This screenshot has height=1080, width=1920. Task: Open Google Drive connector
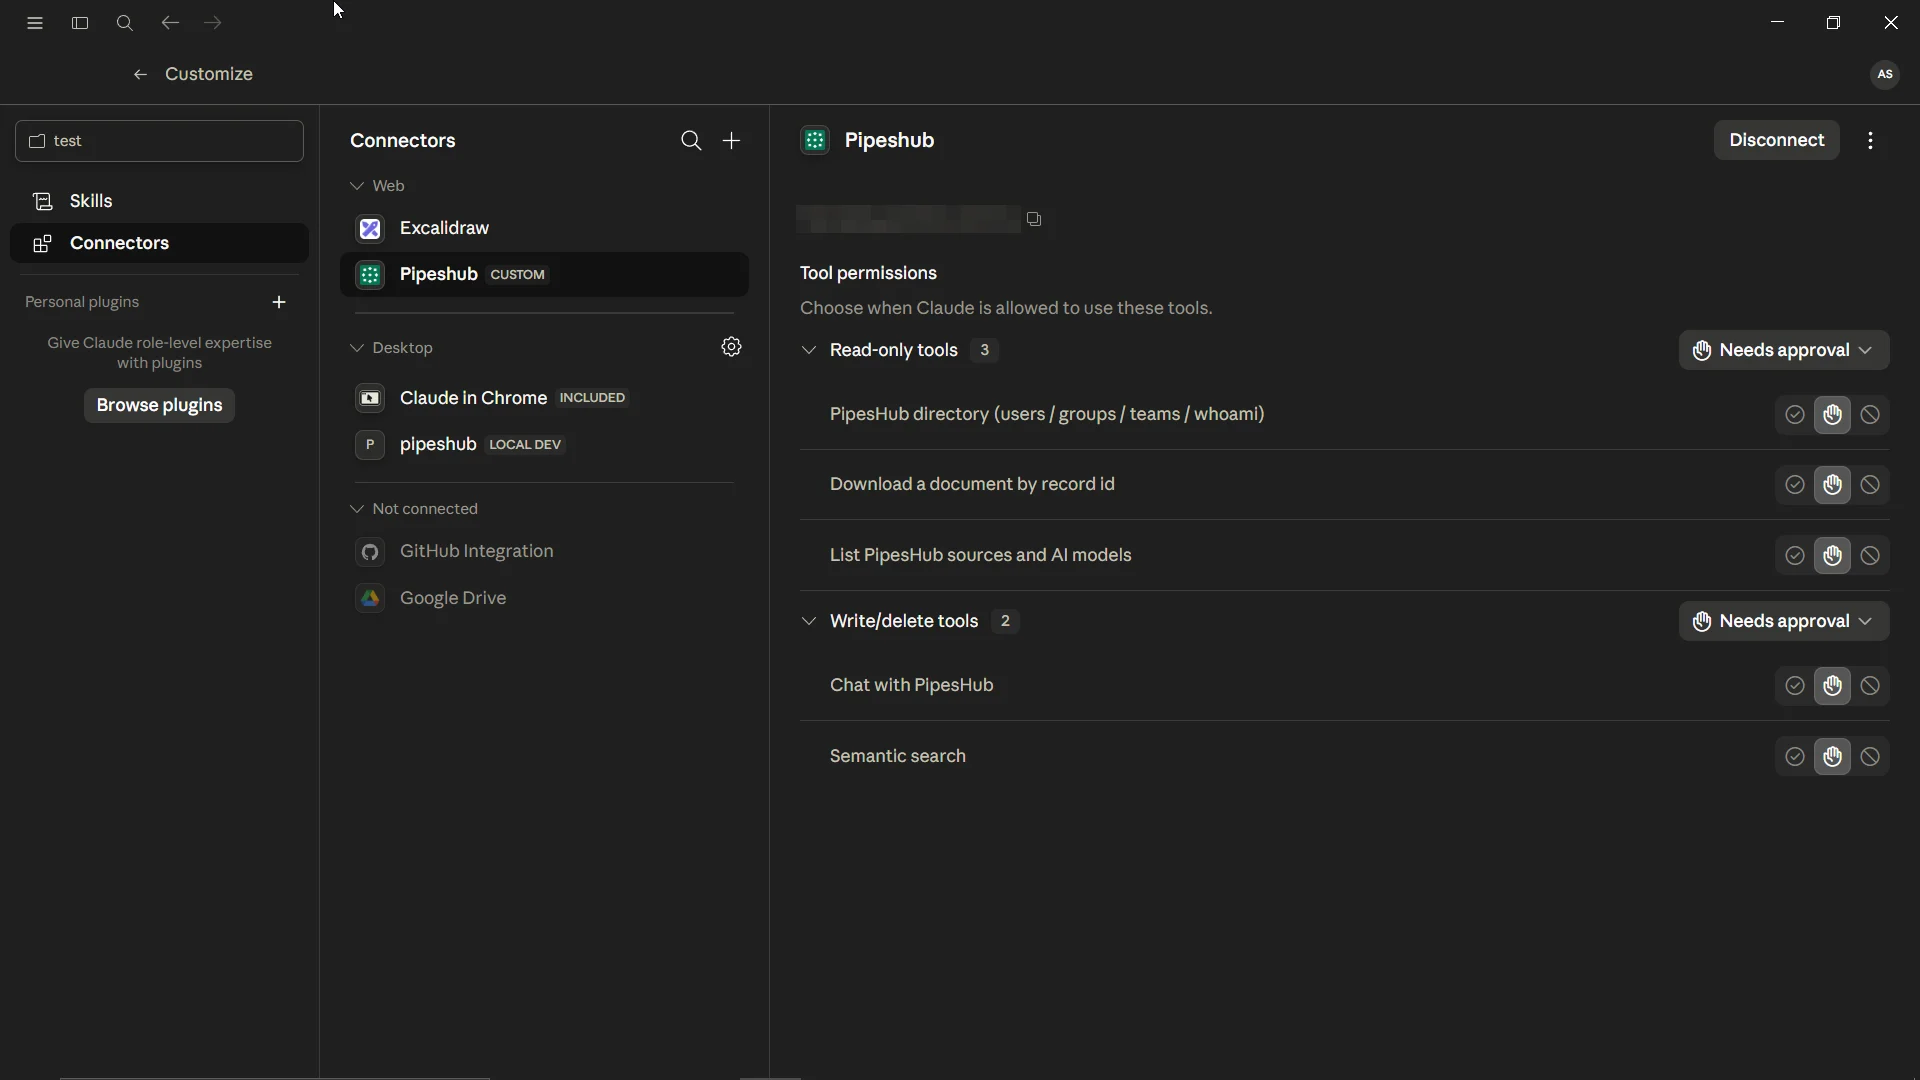(x=544, y=598)
